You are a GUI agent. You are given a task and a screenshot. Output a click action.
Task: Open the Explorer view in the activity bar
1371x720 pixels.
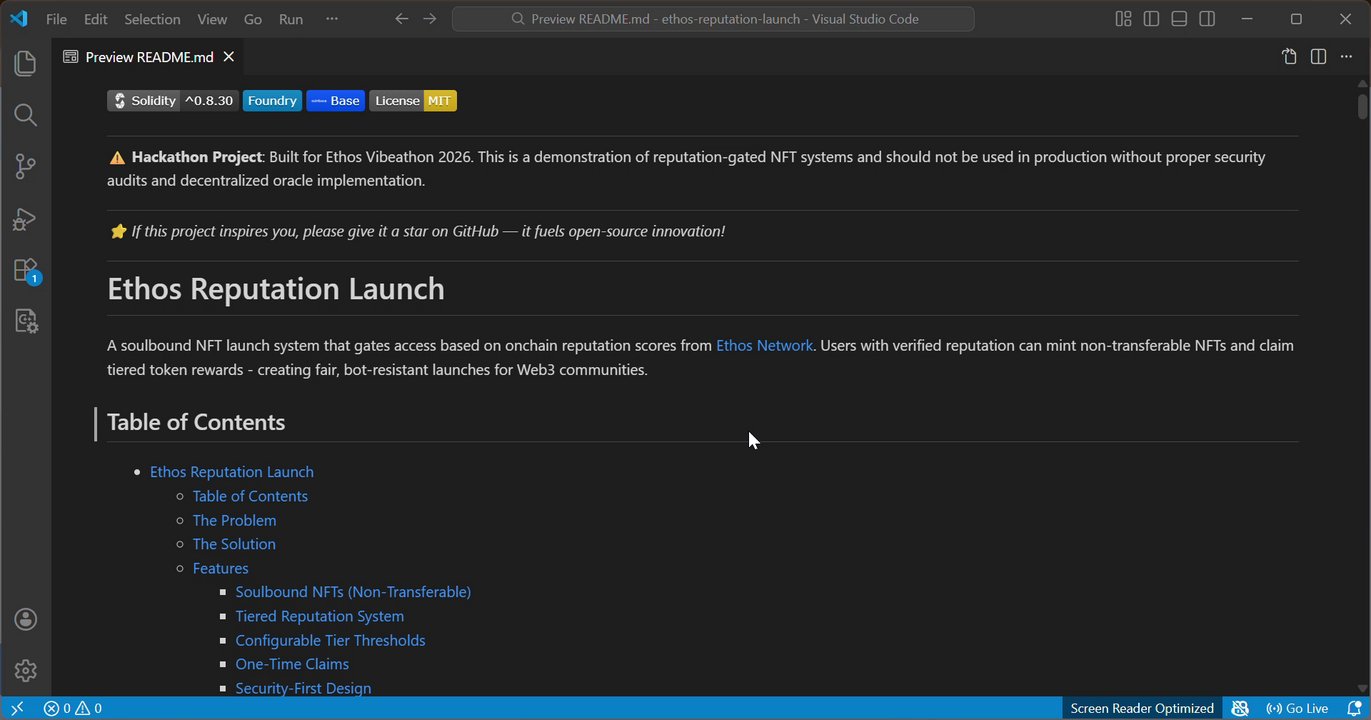coord(25,64)
